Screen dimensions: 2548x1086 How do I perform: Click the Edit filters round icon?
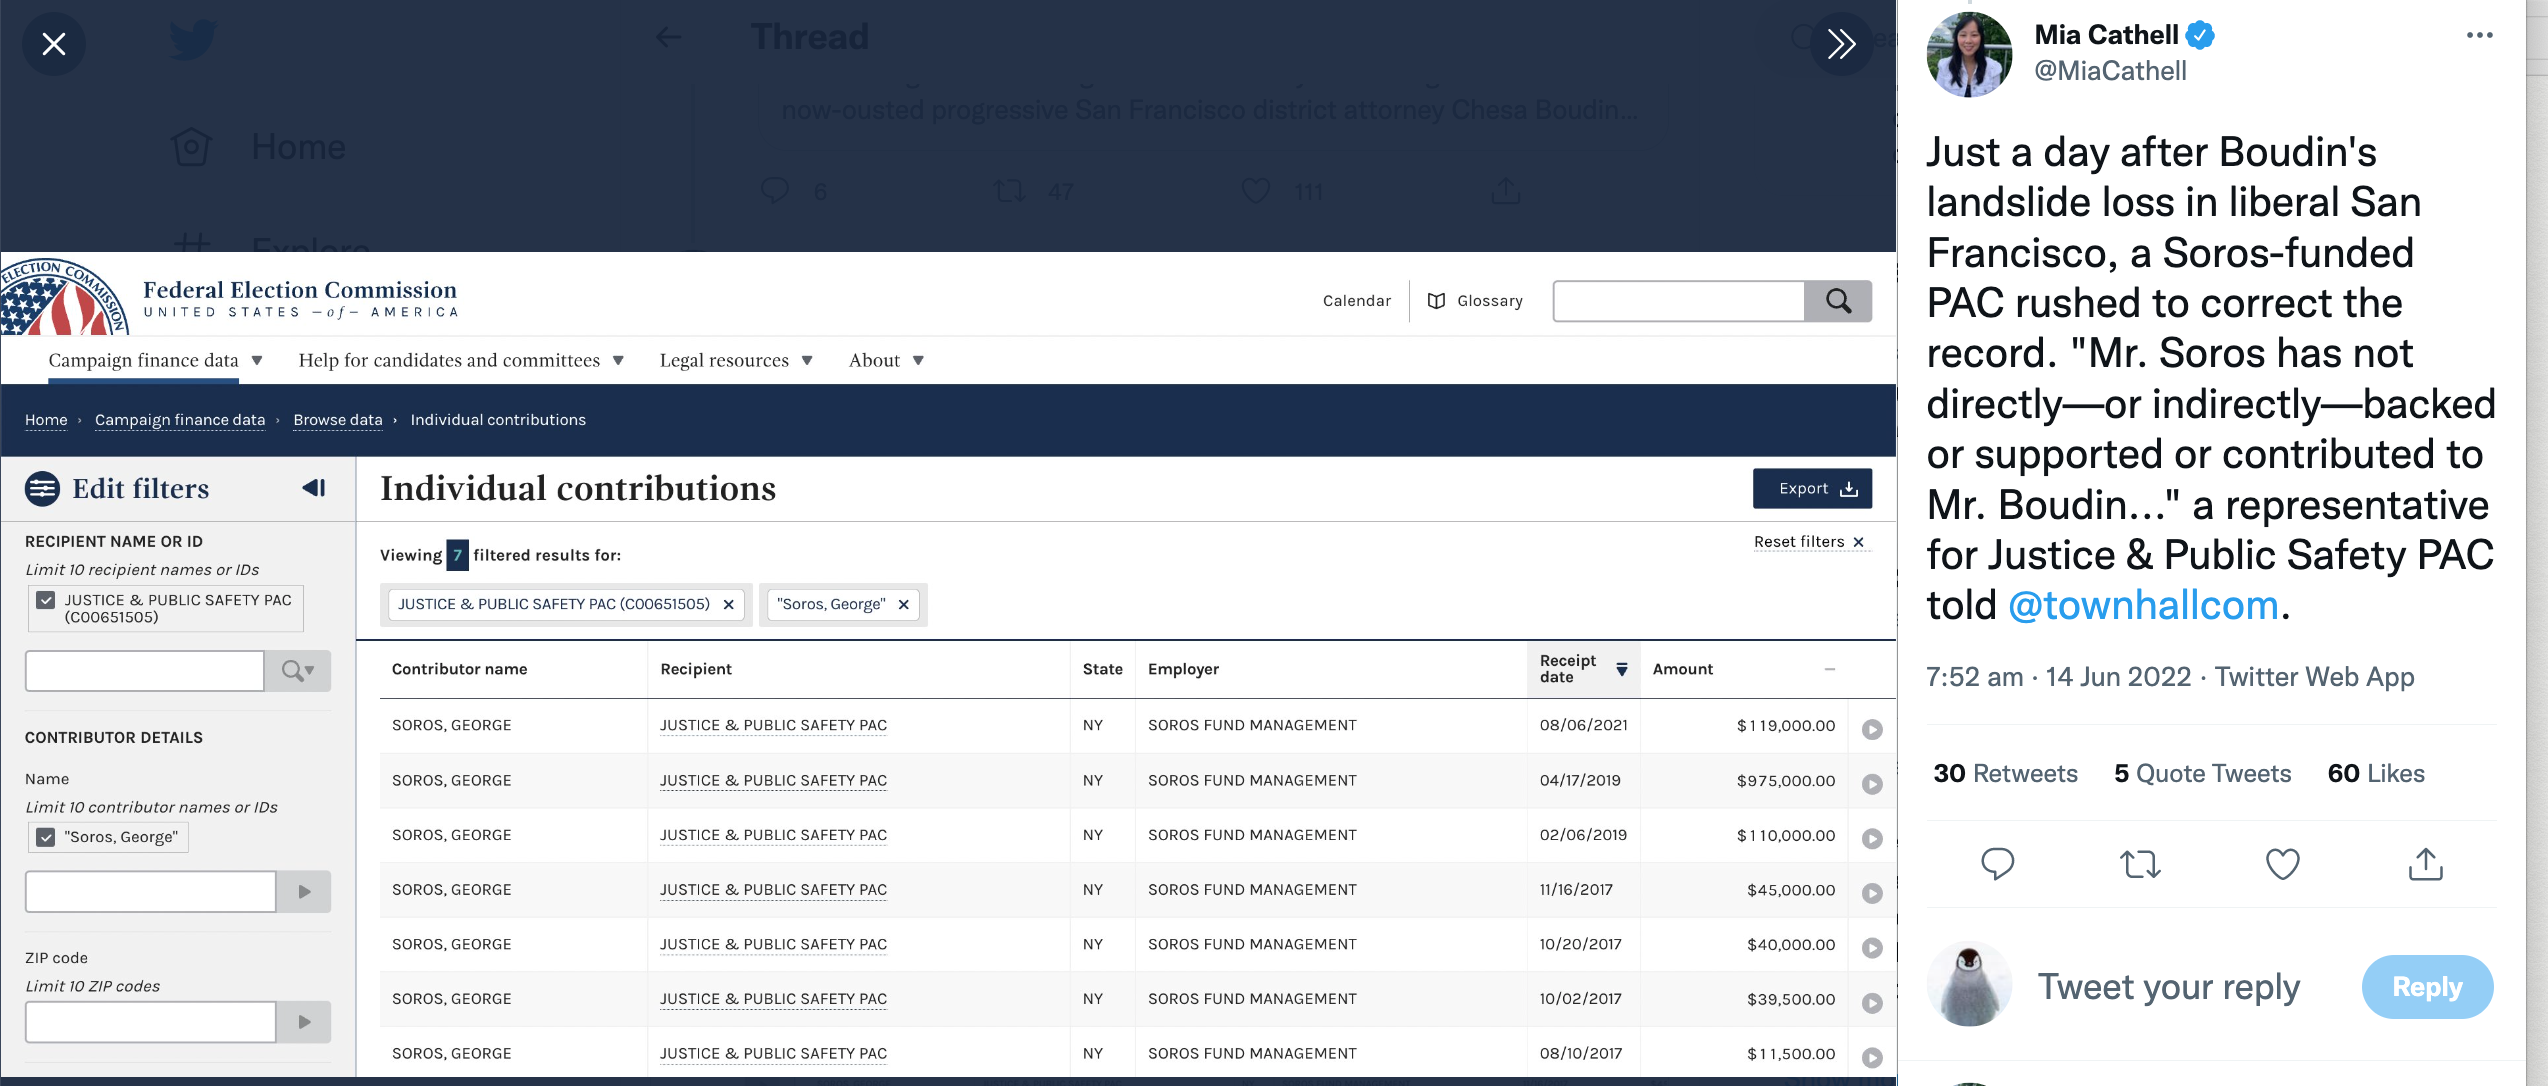[x=42, y=488]
